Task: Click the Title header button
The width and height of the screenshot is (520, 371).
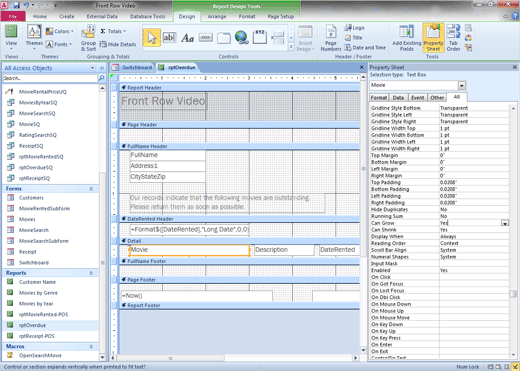Action: (x=353, y=38)
